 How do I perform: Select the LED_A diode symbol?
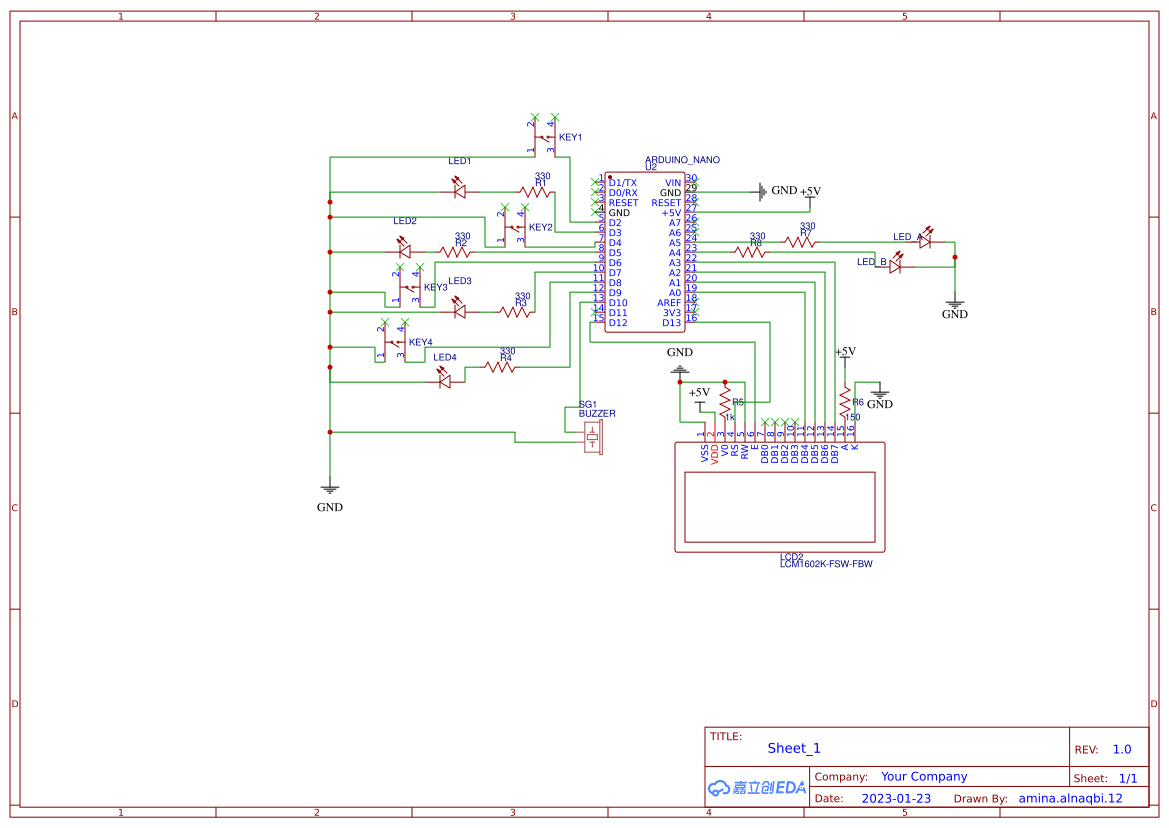(x=923, y=241)
